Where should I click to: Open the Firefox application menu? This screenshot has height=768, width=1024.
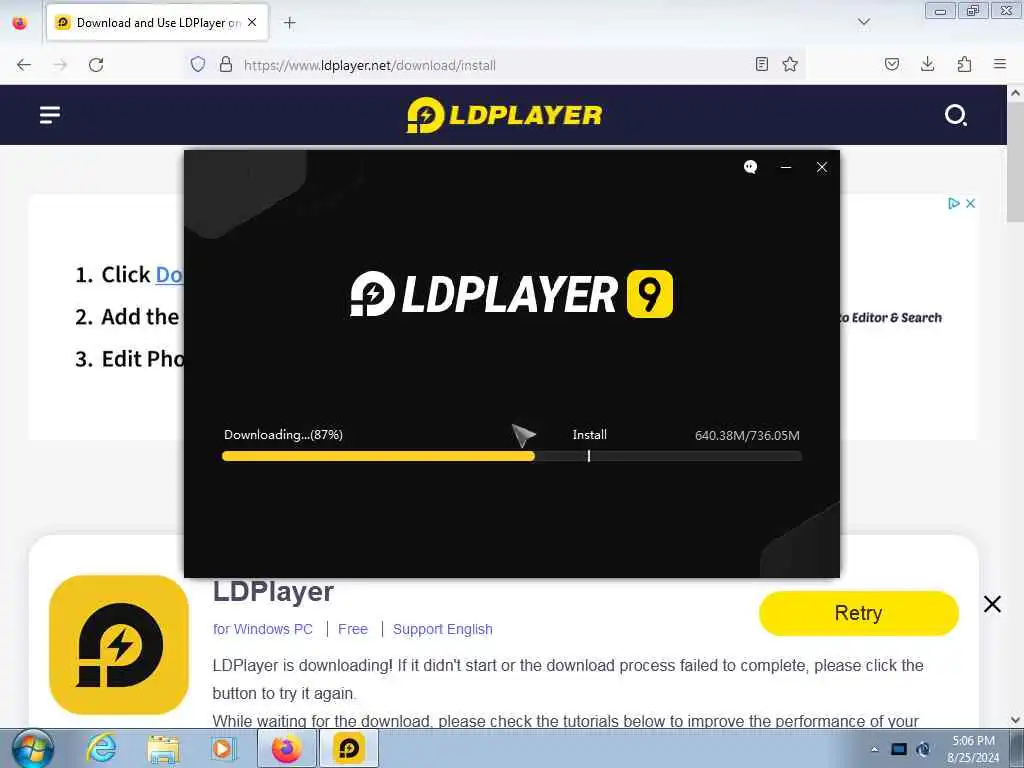[1000, 64]
